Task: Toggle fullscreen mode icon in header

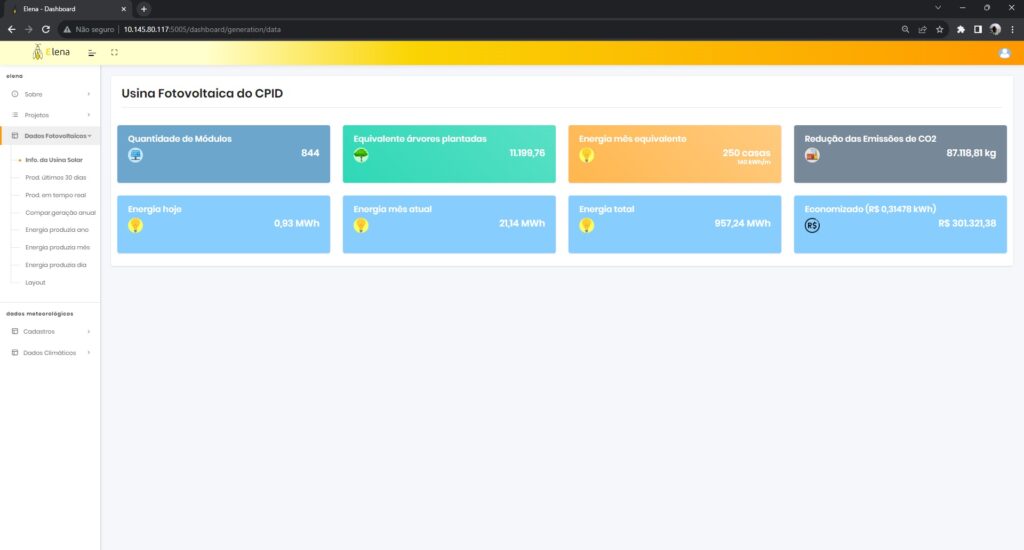Action: (115, 52)
